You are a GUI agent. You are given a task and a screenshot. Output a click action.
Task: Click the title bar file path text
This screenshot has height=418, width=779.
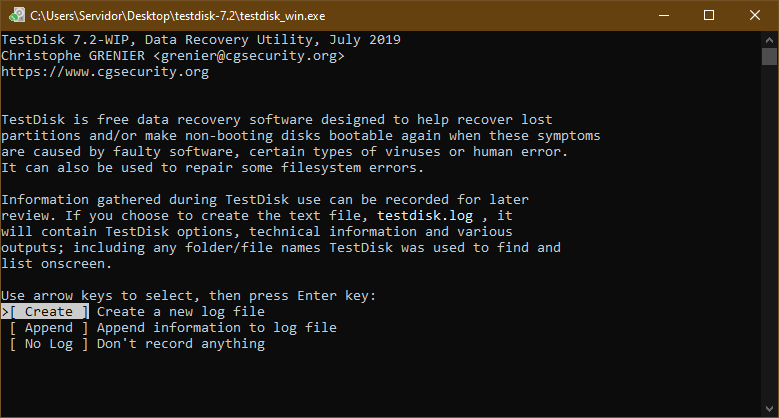177,16
